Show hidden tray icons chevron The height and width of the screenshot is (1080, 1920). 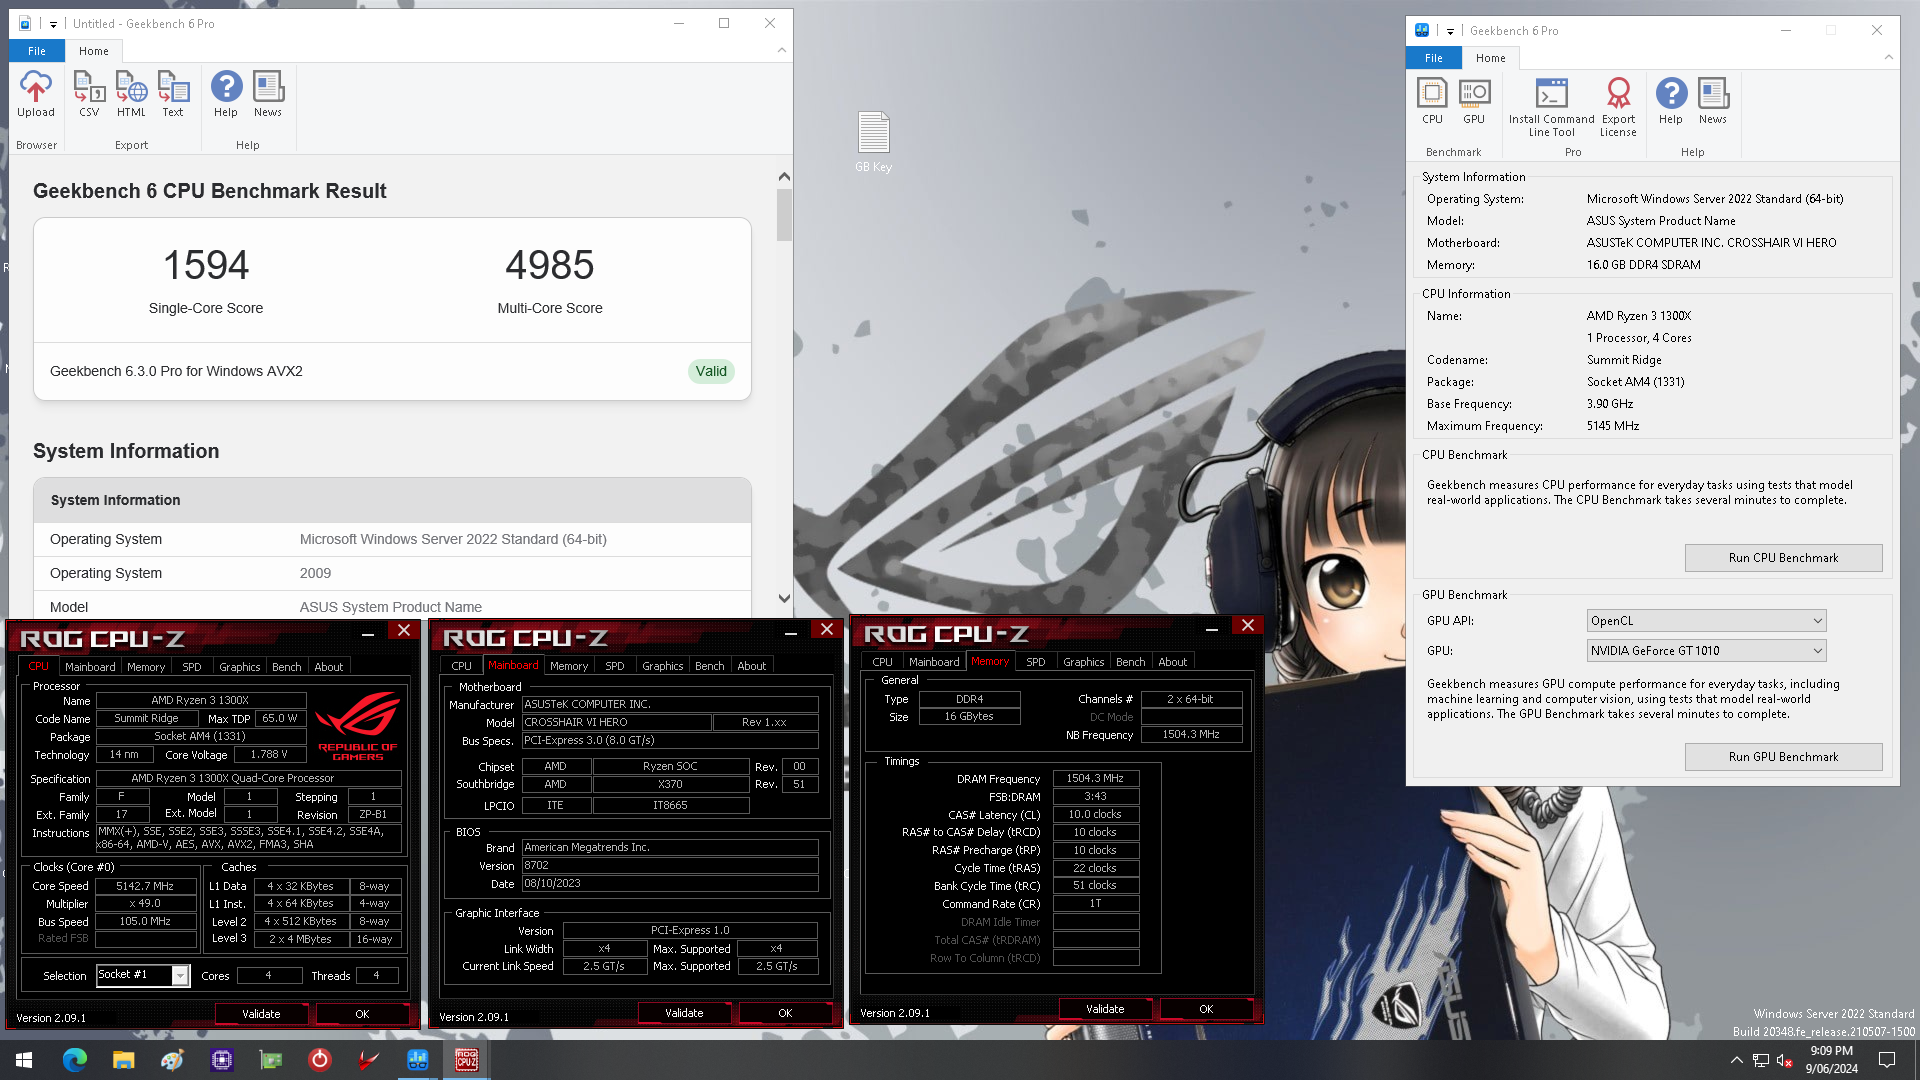point(1737,1060)
